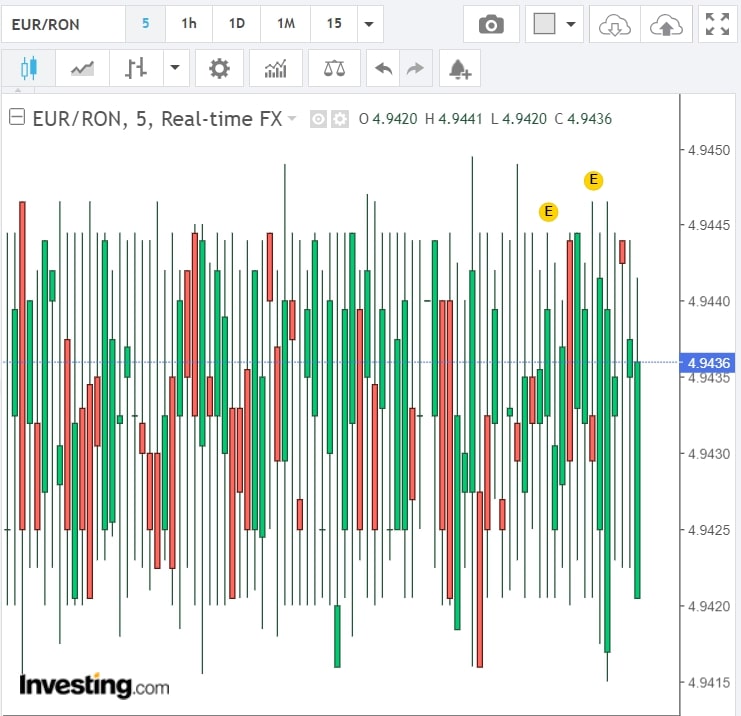This screenshot has width=741, height=716.
Task: Click the load chart cloud download icon
Action: [614, 24]
